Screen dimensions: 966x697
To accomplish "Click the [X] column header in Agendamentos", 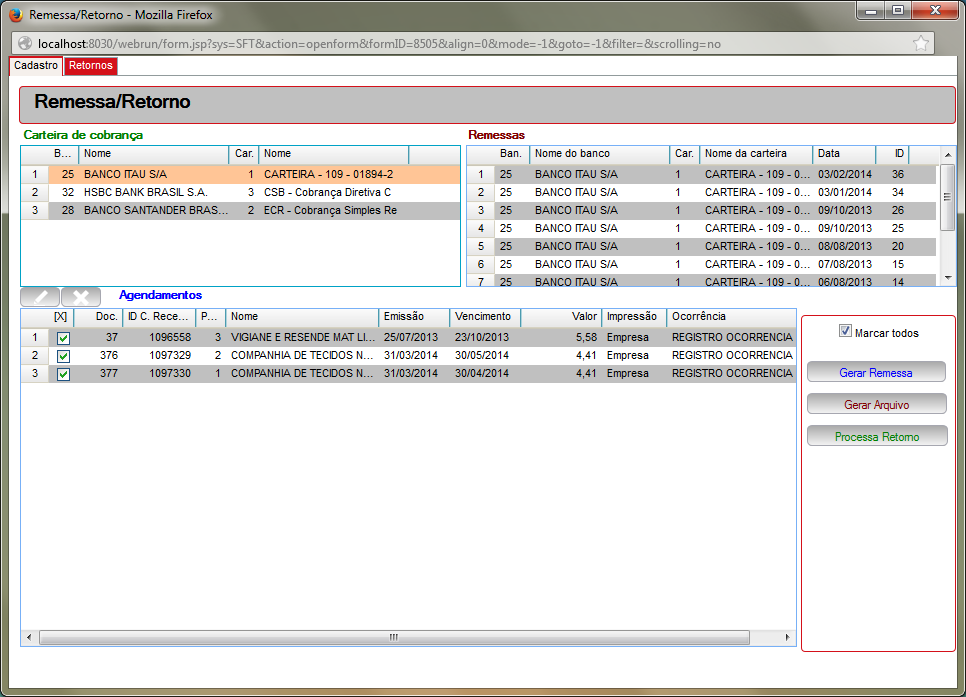I will click(x=61, y=317).
